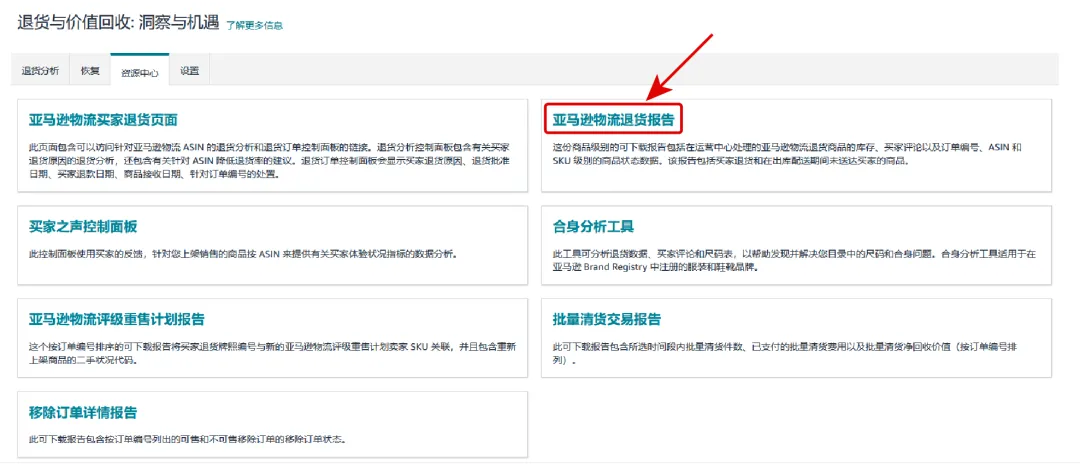
Task: Select the 资源中心 tab
Action: [x=140, y=71]
